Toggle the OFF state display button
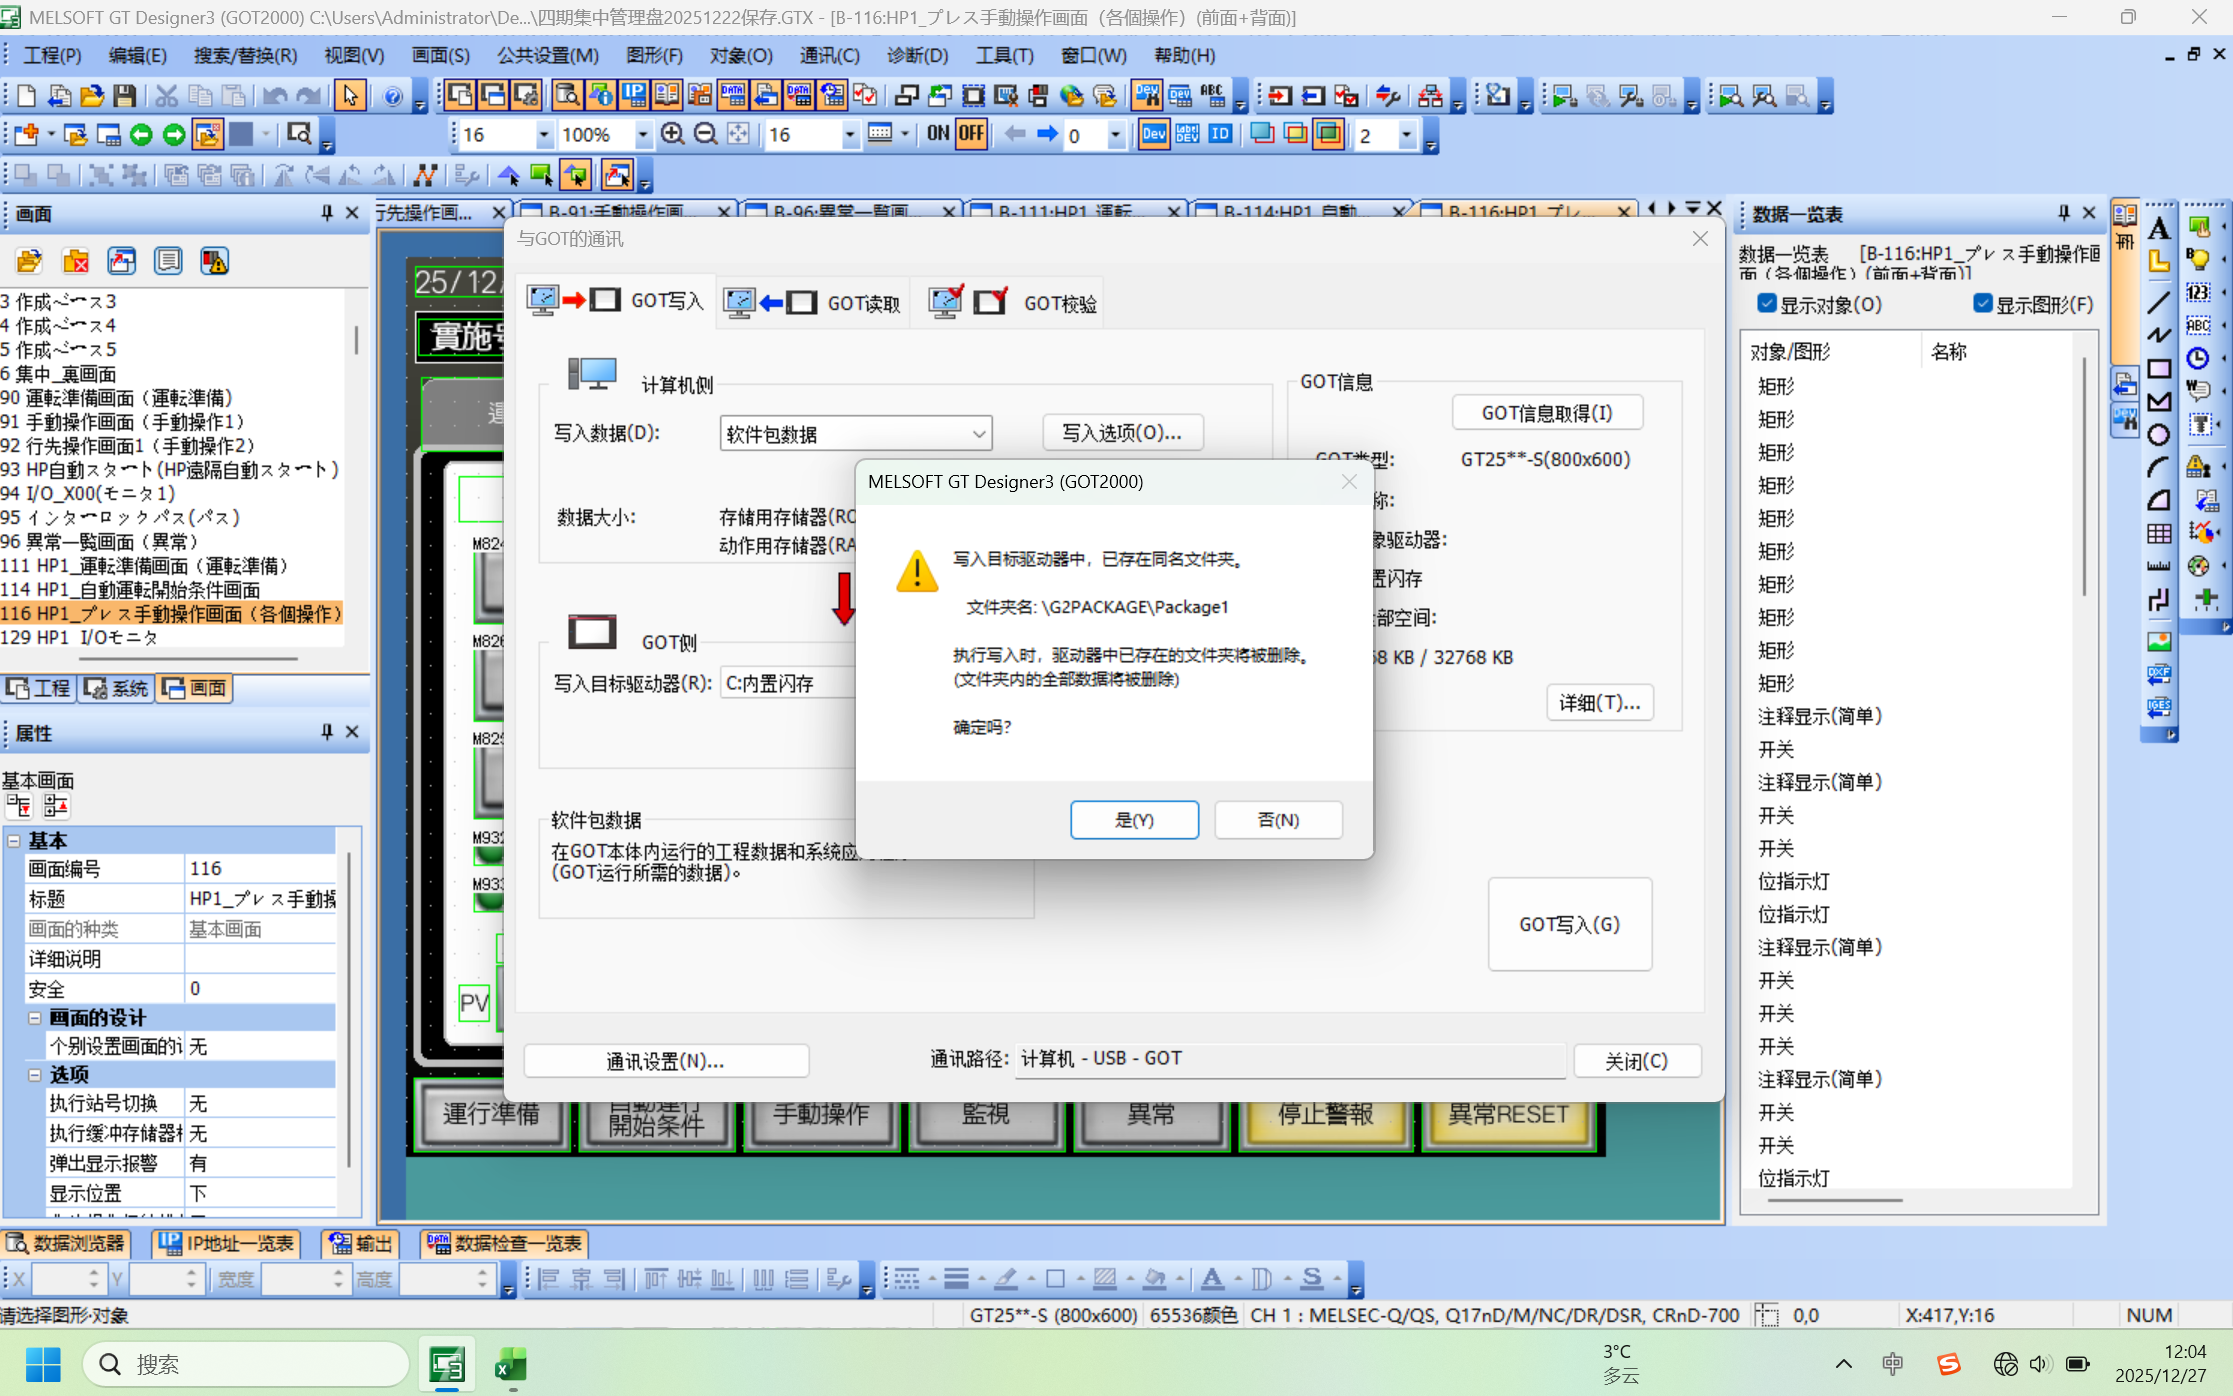2233x1396 pixels. click(x=971, y=134)
